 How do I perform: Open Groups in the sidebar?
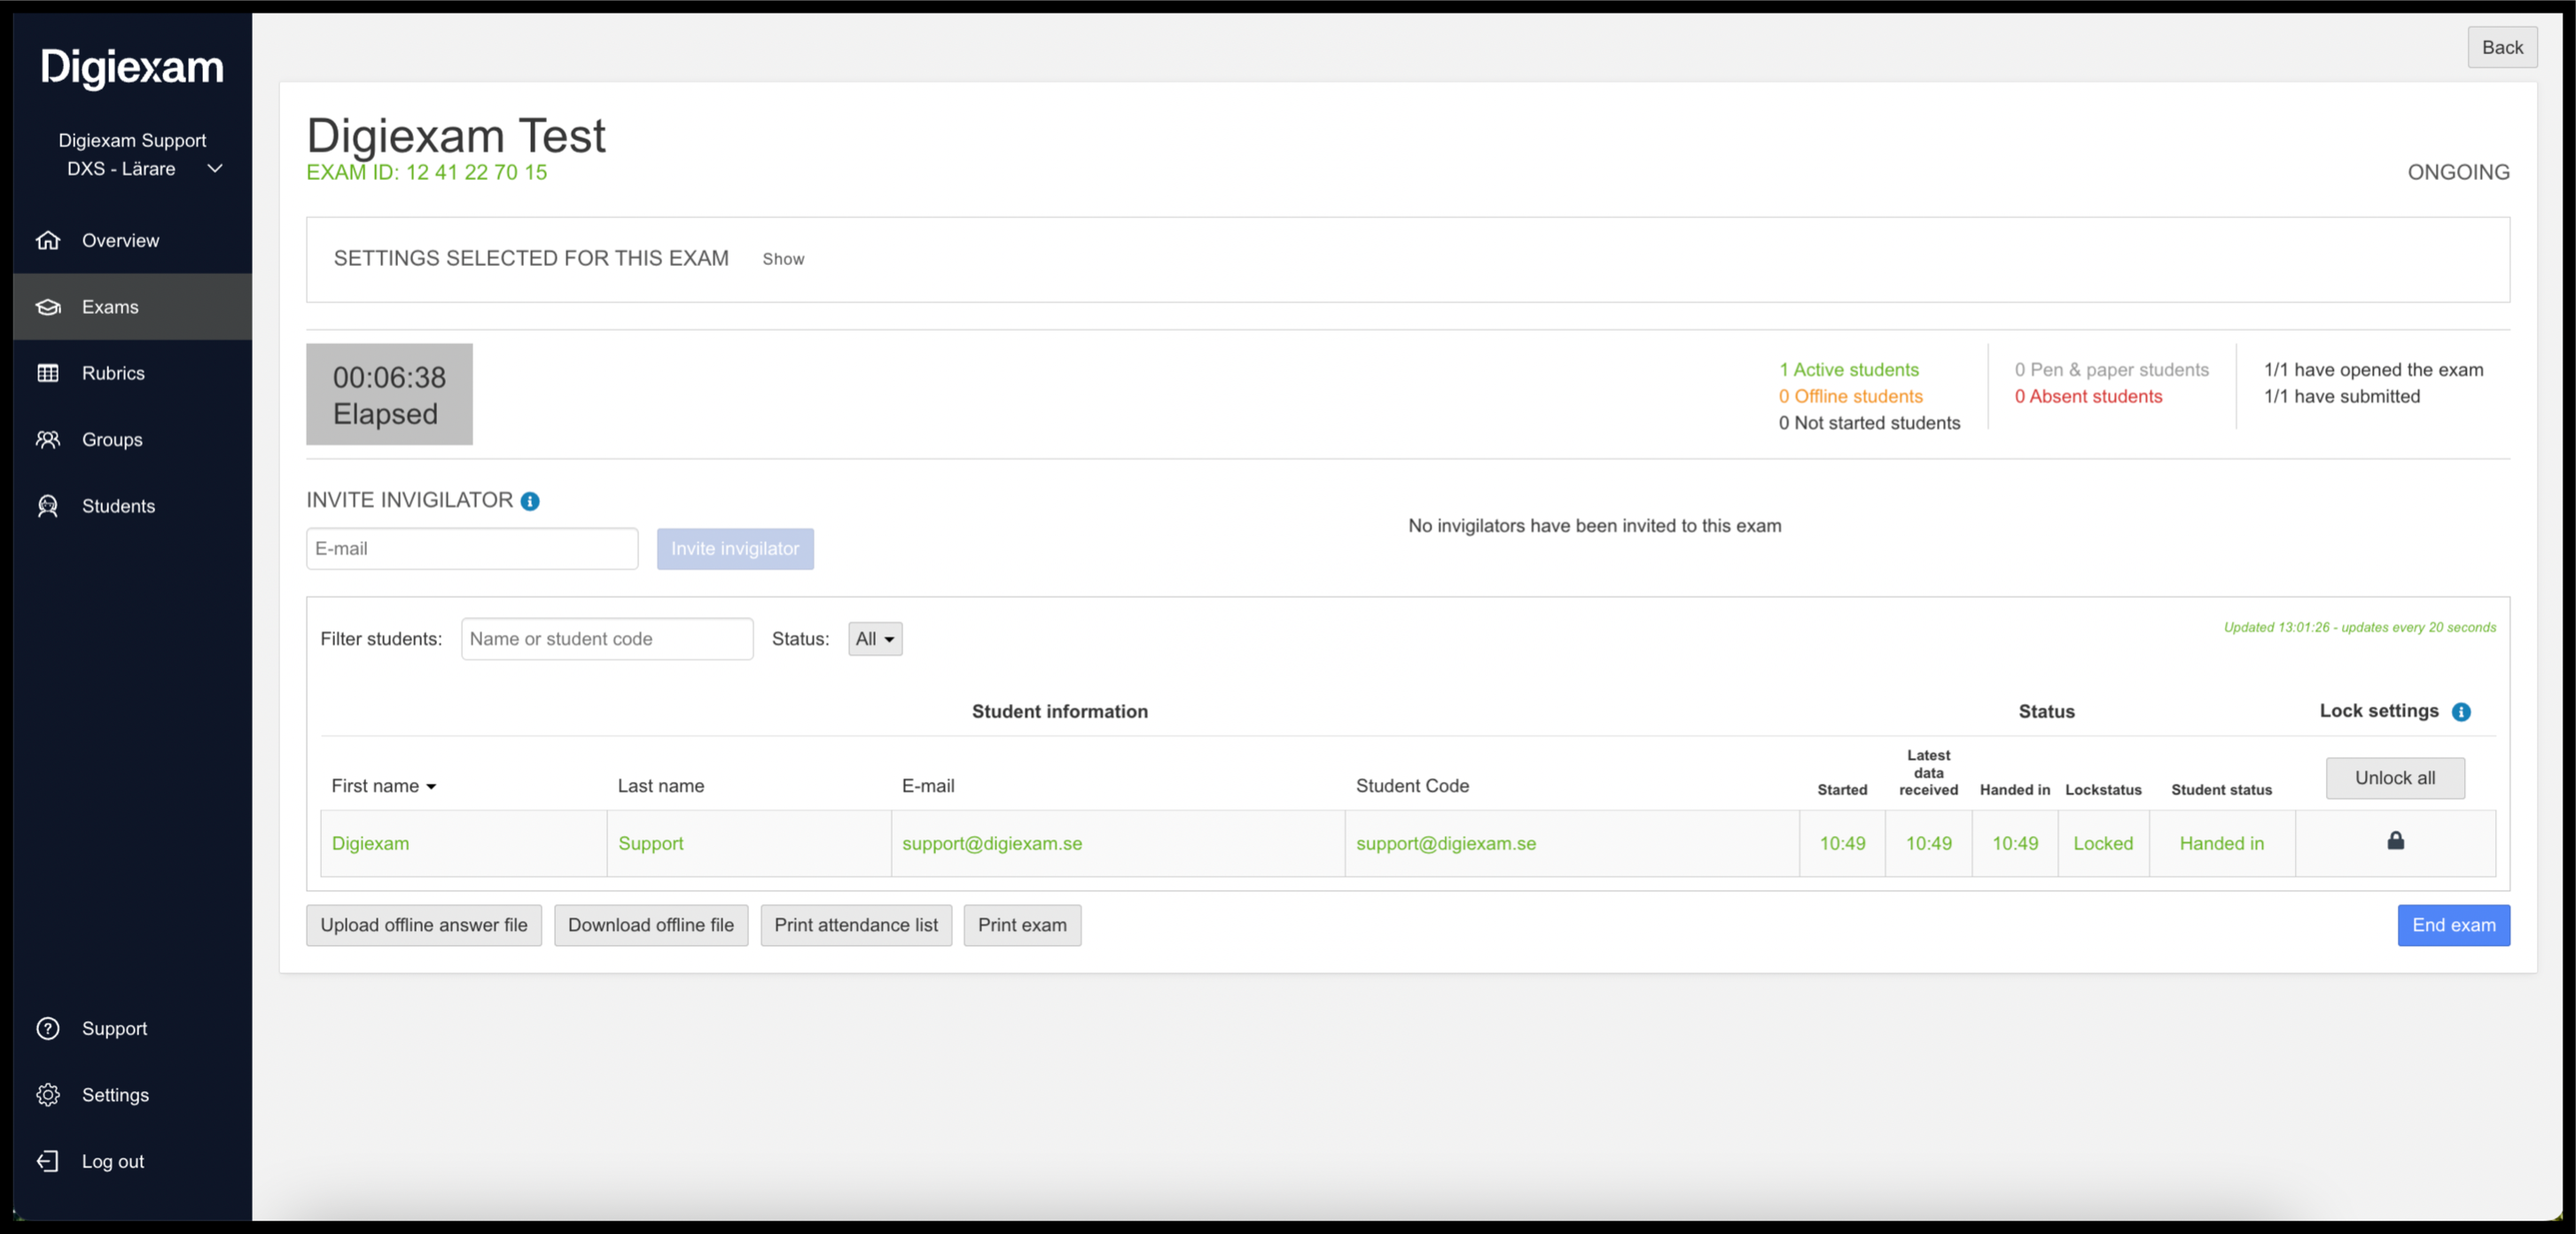(132, 439)
